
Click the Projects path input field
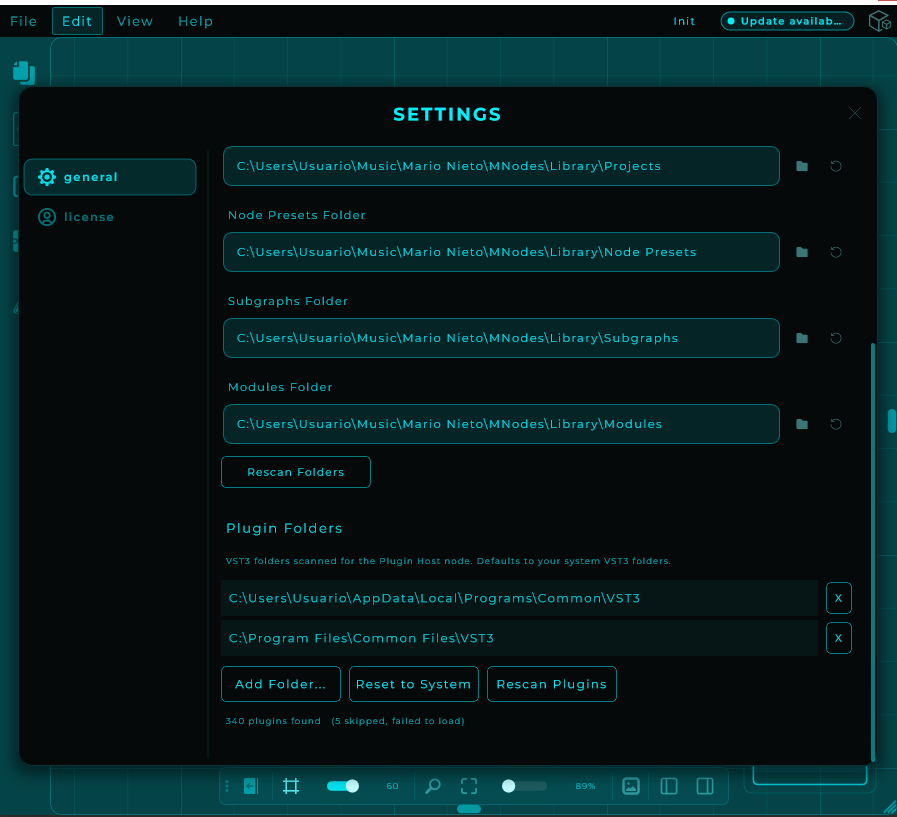click(501, 166)
